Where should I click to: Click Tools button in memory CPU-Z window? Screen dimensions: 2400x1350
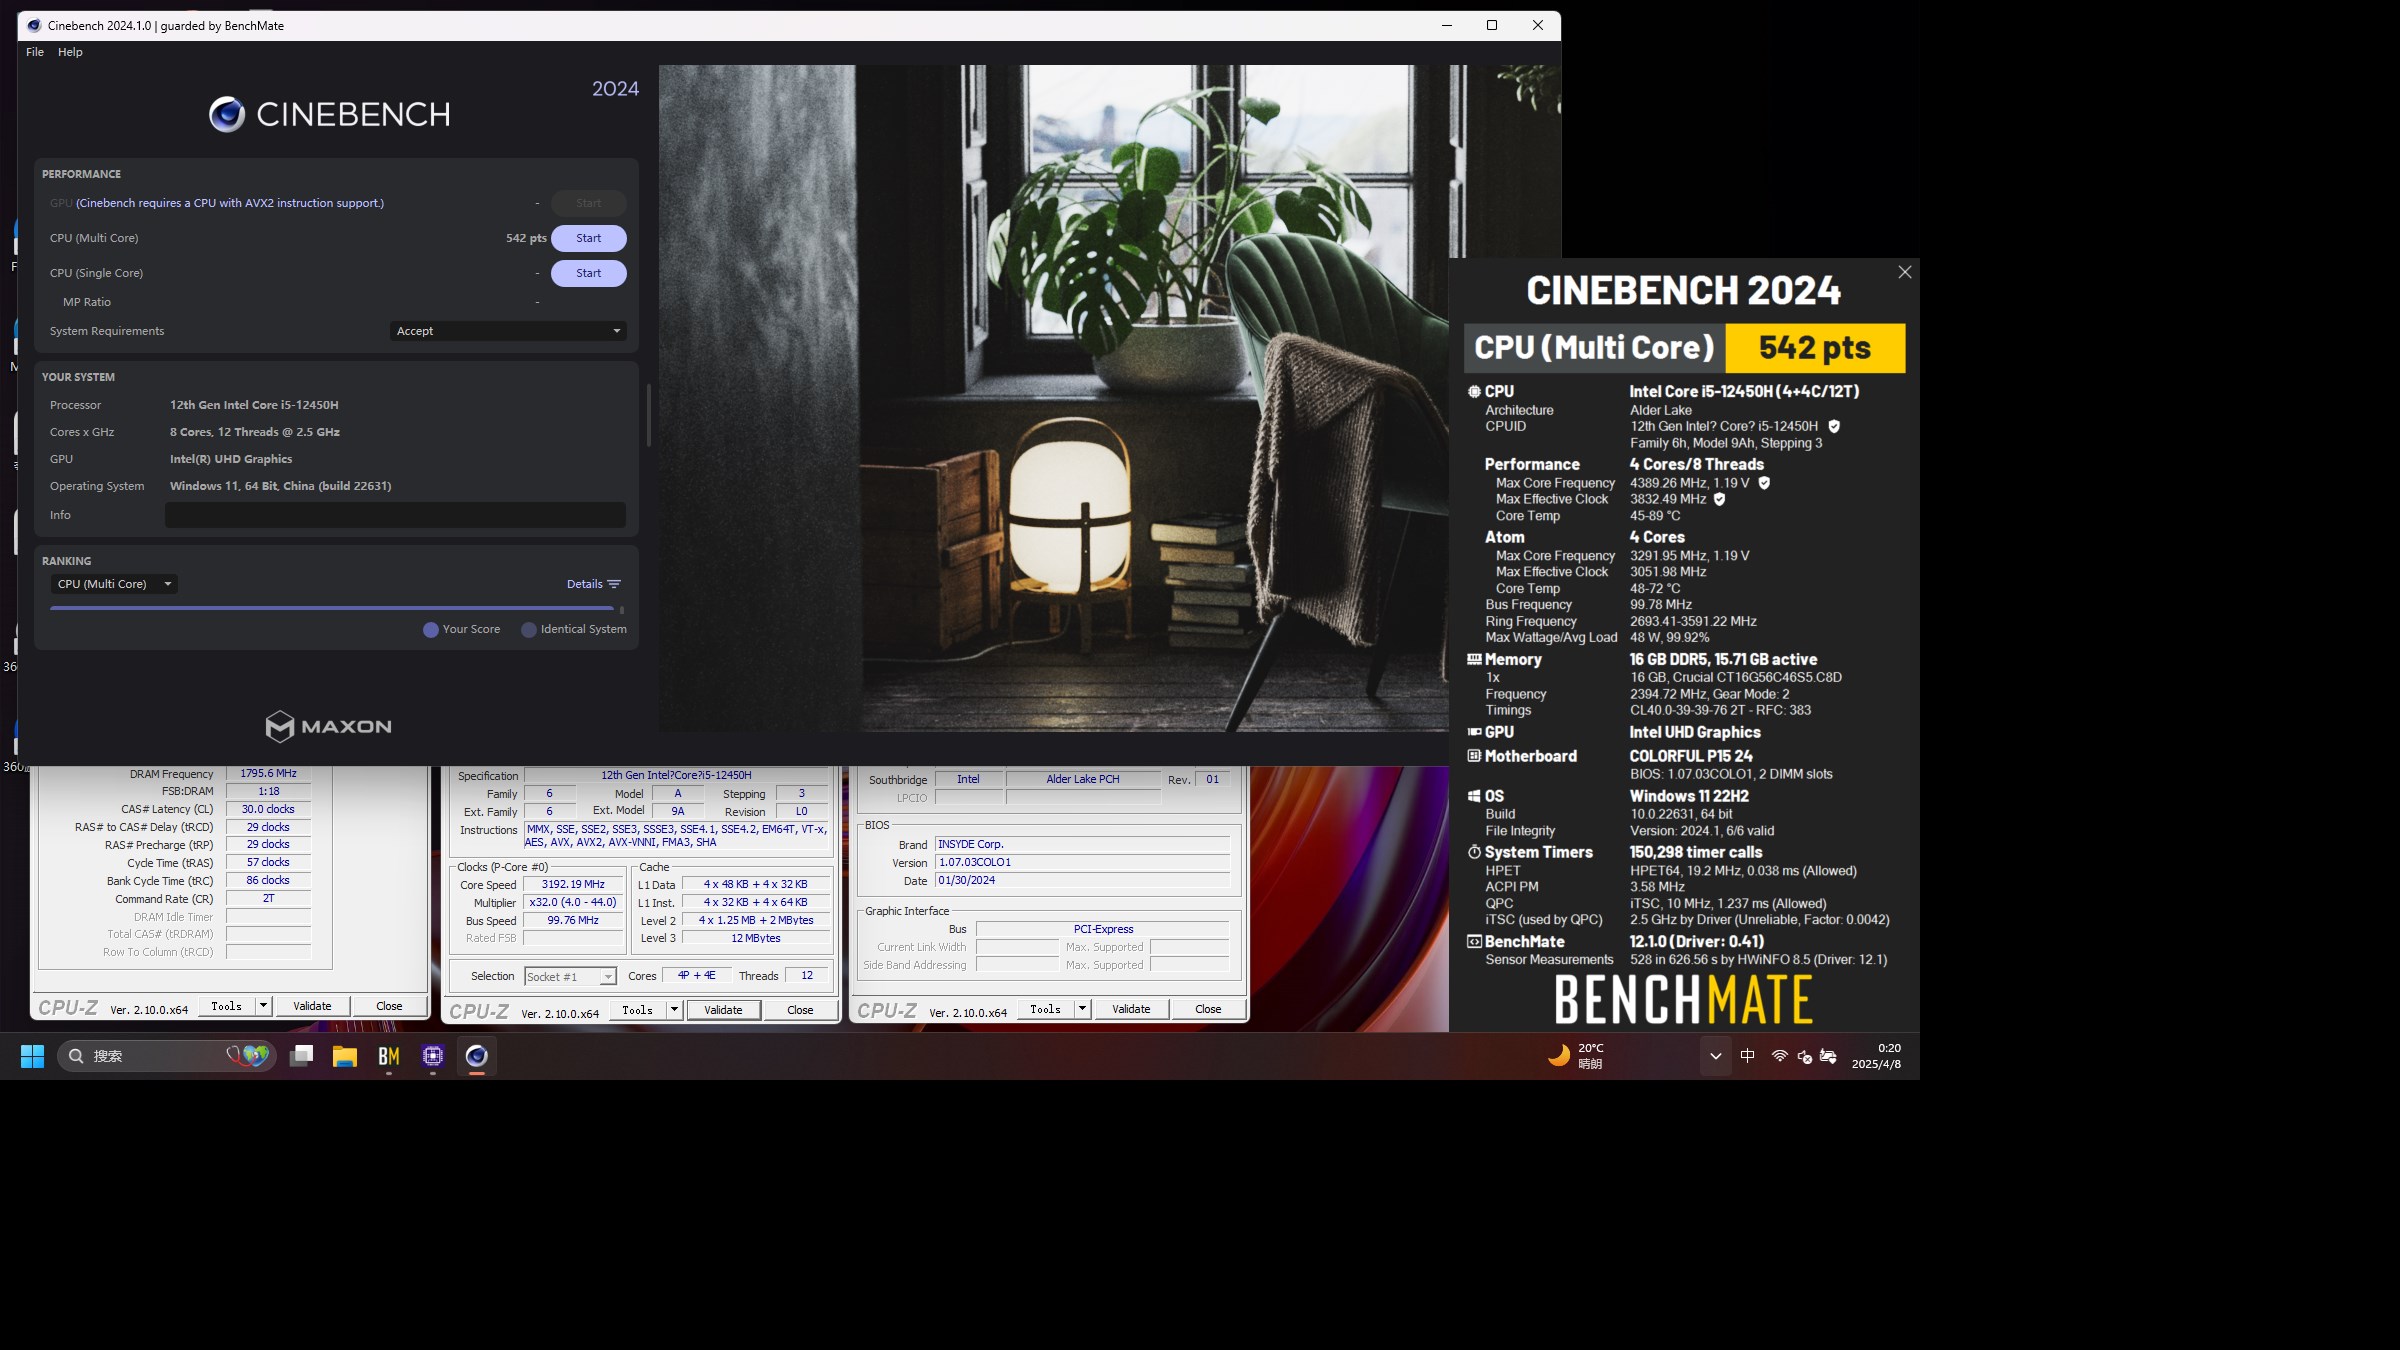[227, 1007]
